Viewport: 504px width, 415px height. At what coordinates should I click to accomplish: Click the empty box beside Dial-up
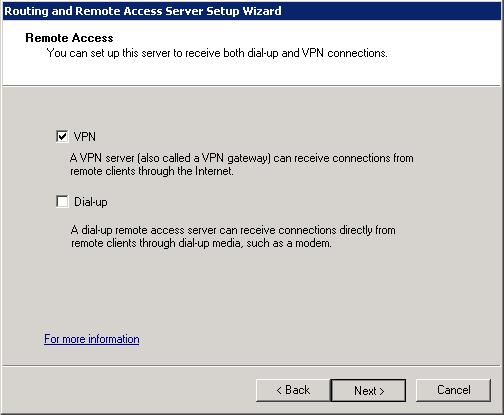tap(62, 202)
